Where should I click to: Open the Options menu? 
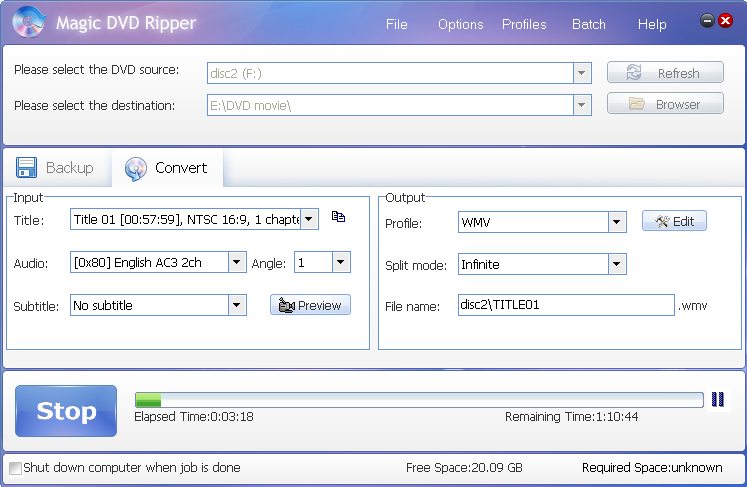click(x=461, y=24)
